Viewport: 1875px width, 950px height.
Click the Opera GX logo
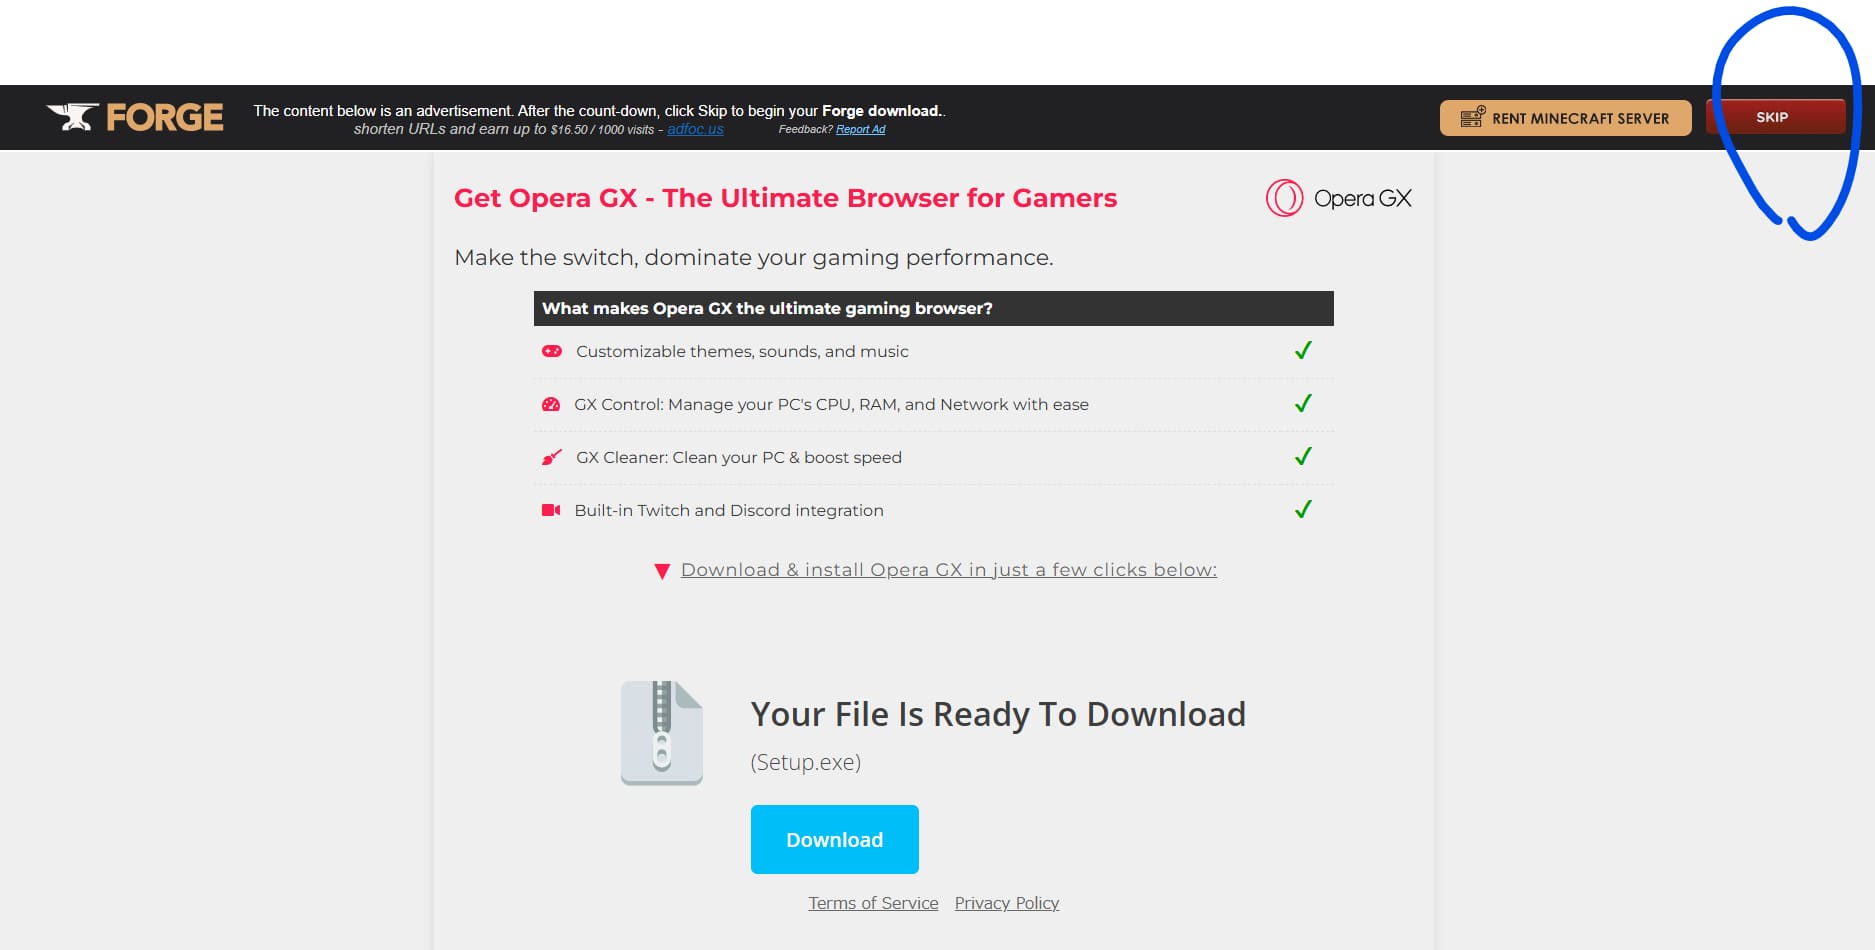pyautogui.click(x=1338, y=198)
